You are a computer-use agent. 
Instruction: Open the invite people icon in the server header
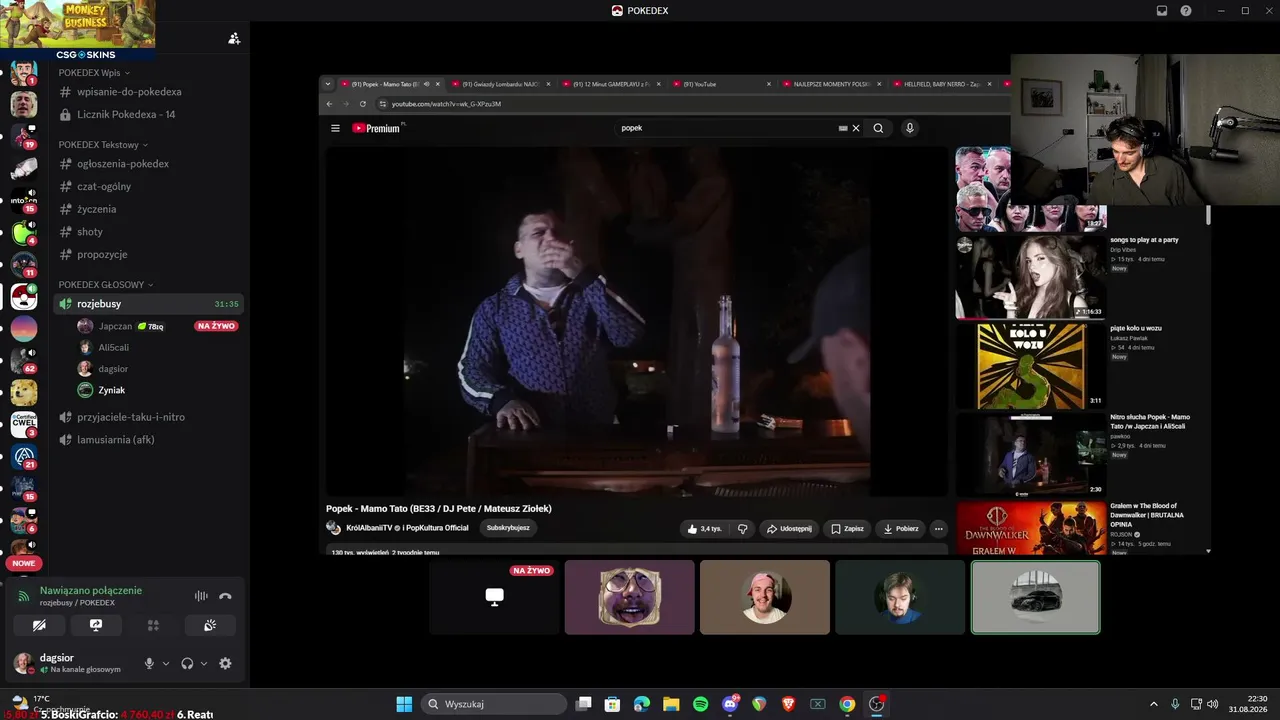coord(234,38)
